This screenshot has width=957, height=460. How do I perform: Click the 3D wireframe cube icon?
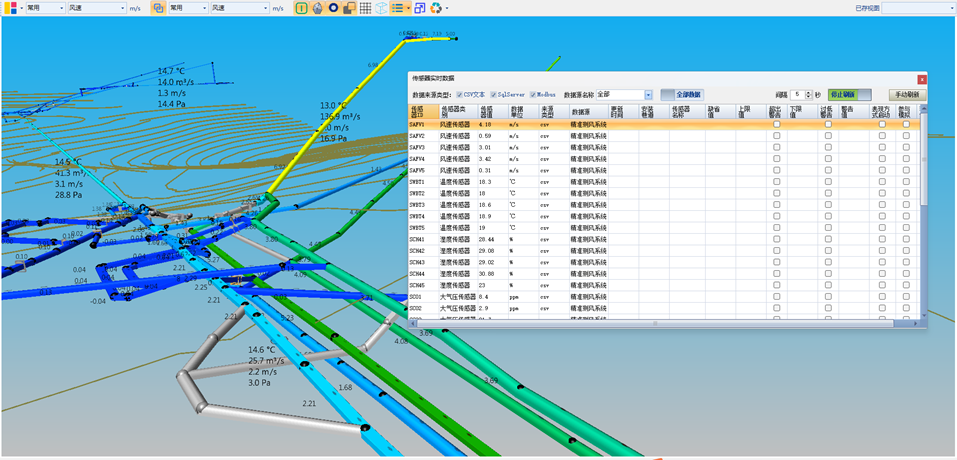381,8
